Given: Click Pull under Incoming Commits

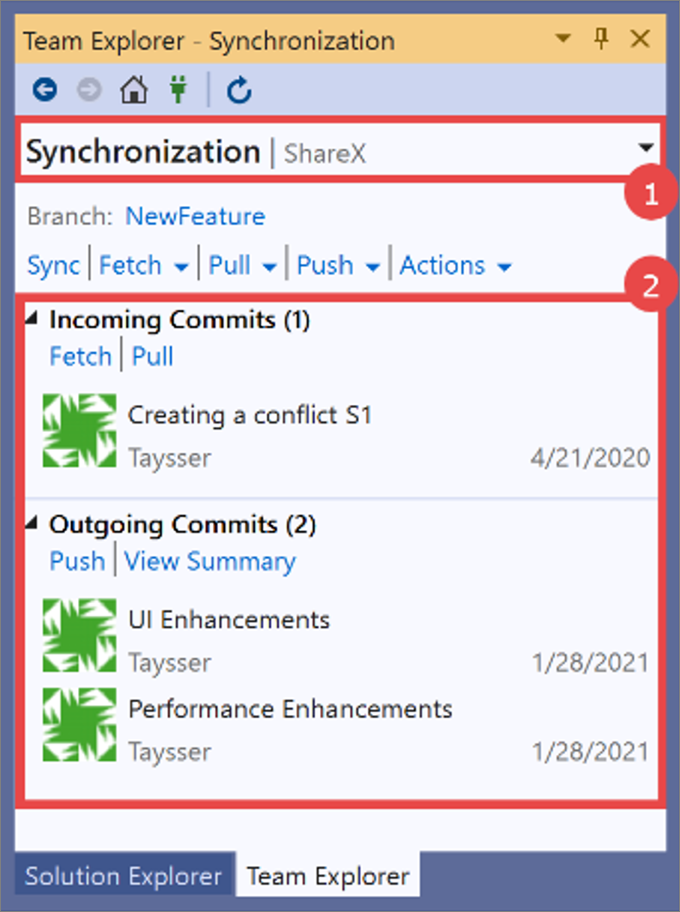Looking at the screenshot, I should click(153, 357).
